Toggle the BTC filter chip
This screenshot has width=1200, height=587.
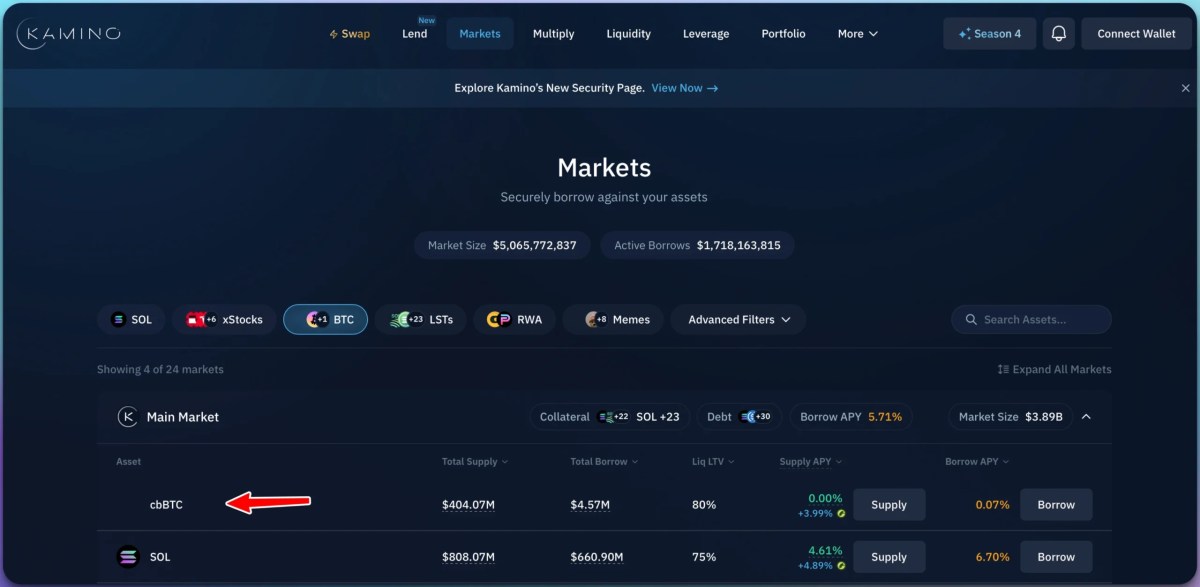point(326,320)
